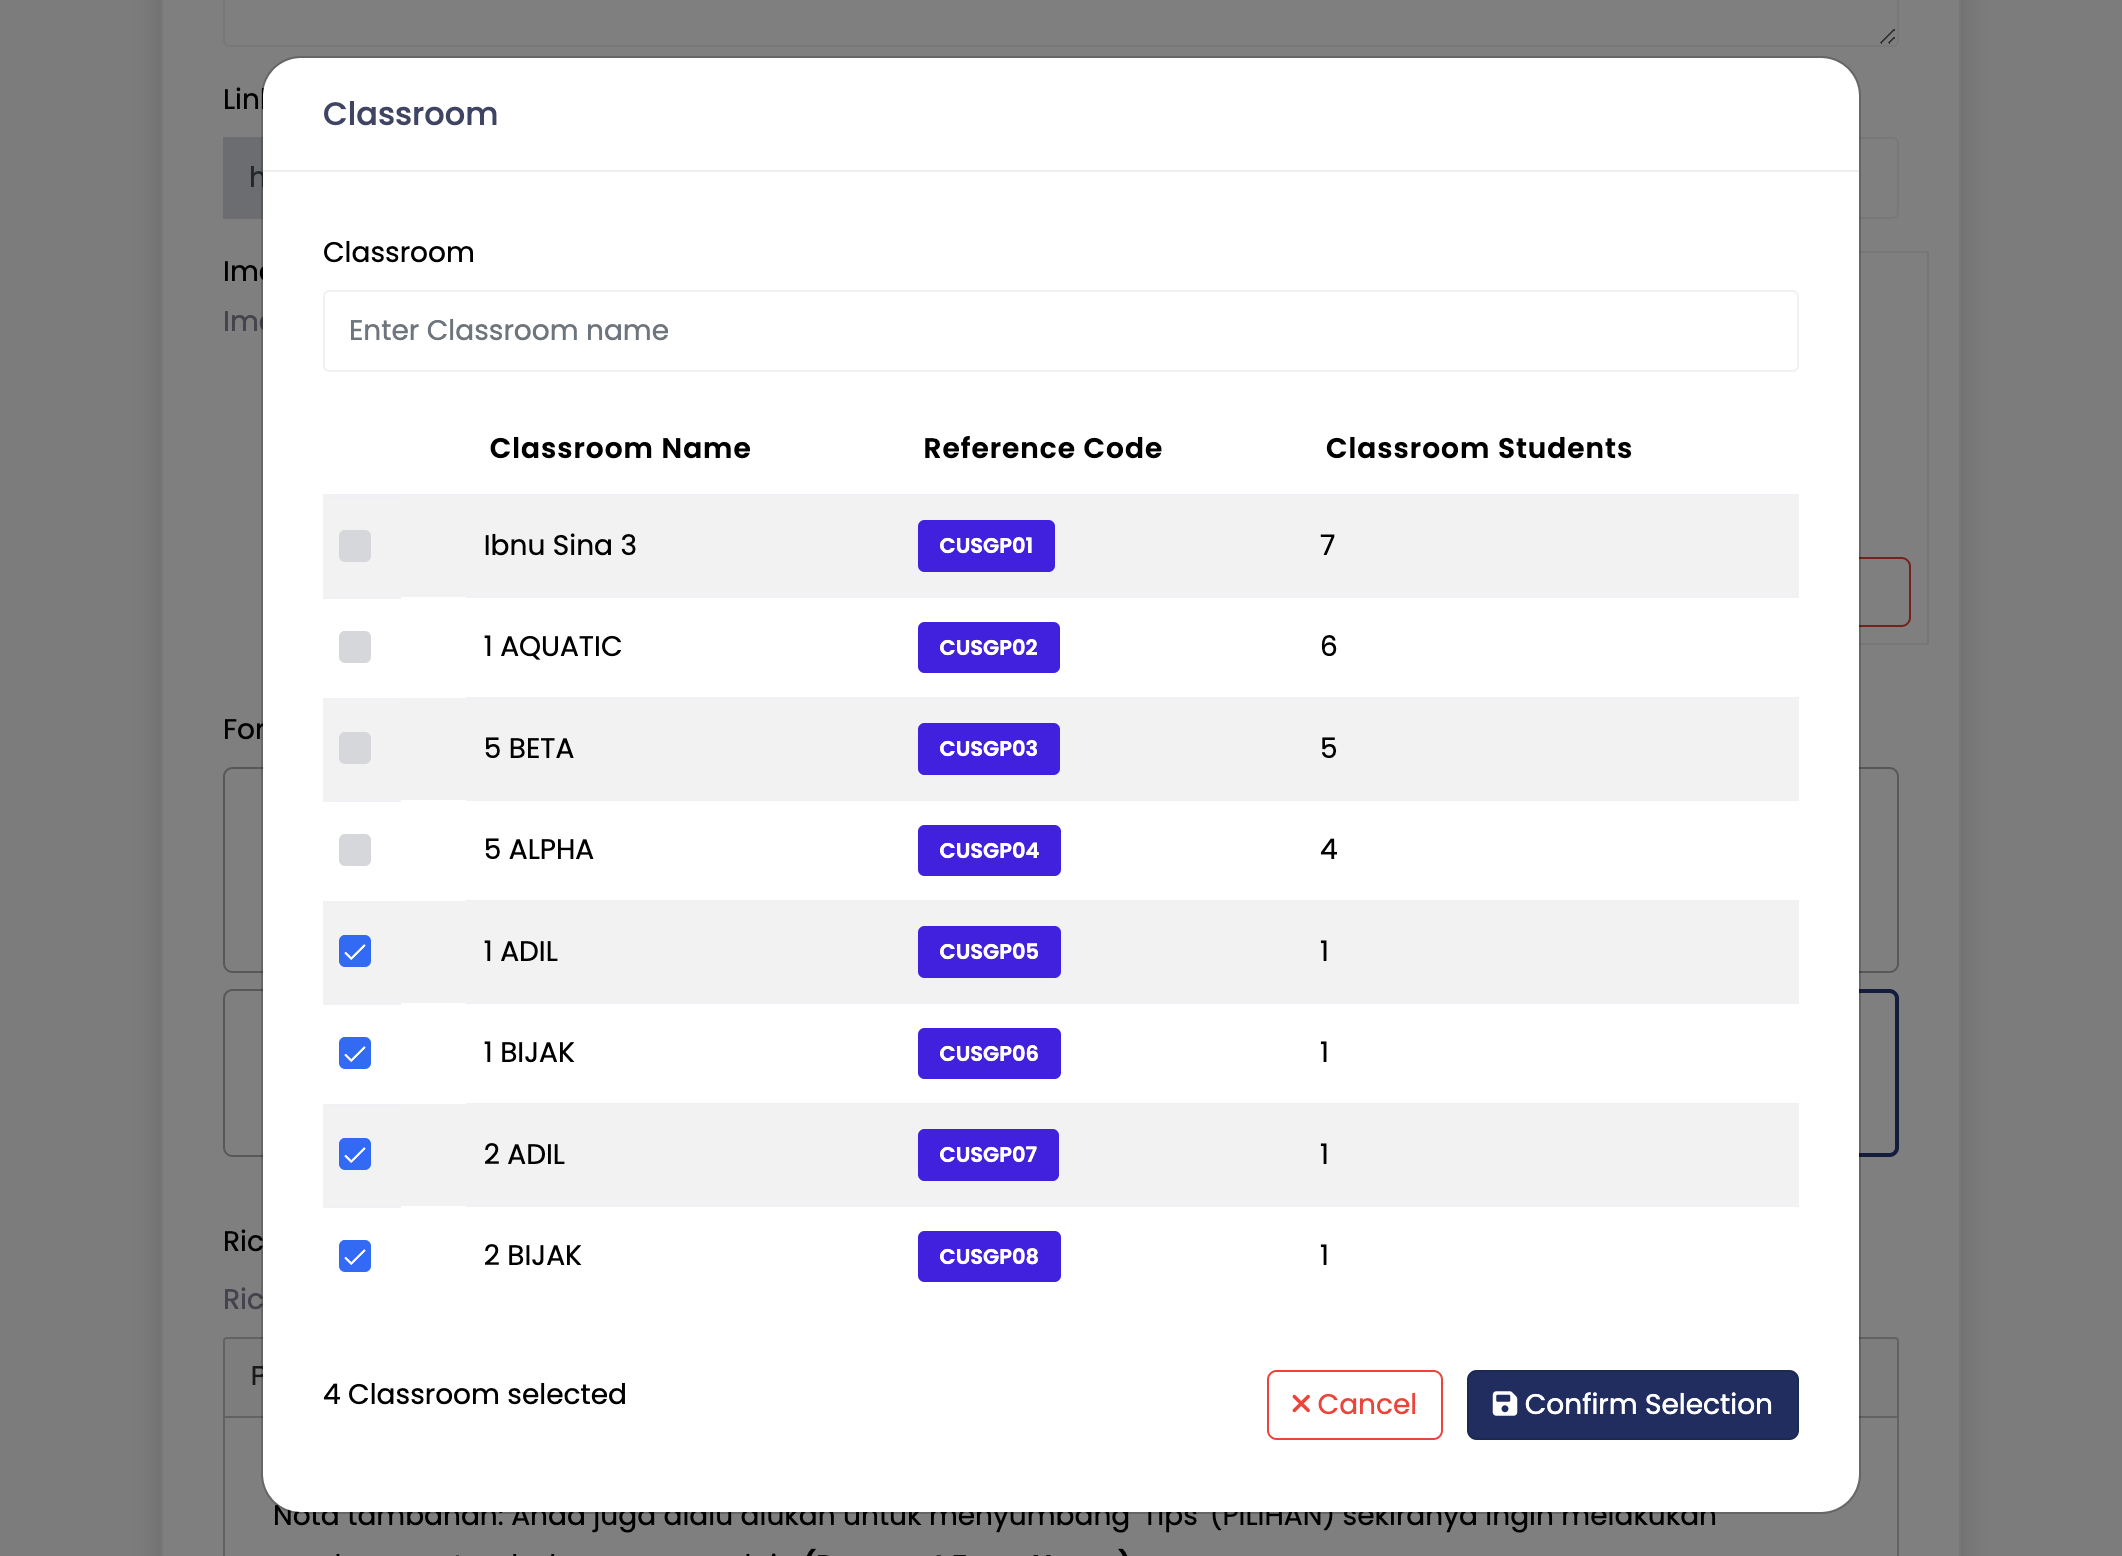This screenshot has height=1556, width=2122.
Task: Click the student count 6 for 1 AQUATIC
Action: [1328, 646]
